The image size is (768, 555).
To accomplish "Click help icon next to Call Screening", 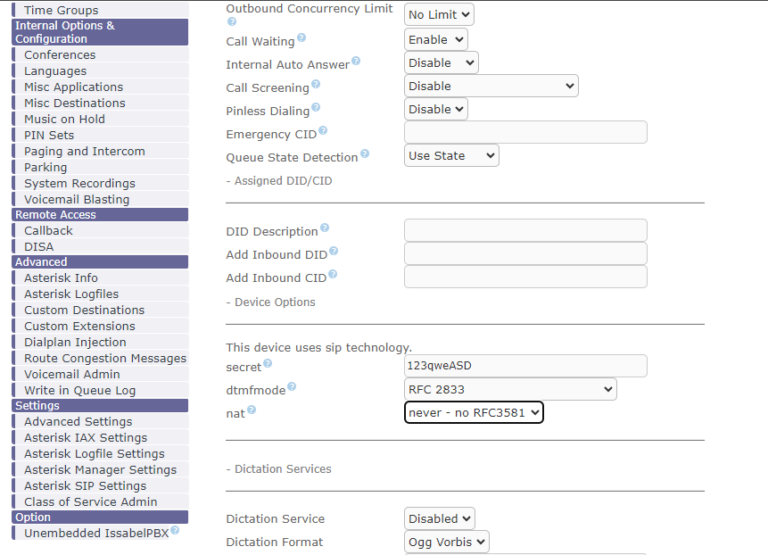I will [316, 85].
